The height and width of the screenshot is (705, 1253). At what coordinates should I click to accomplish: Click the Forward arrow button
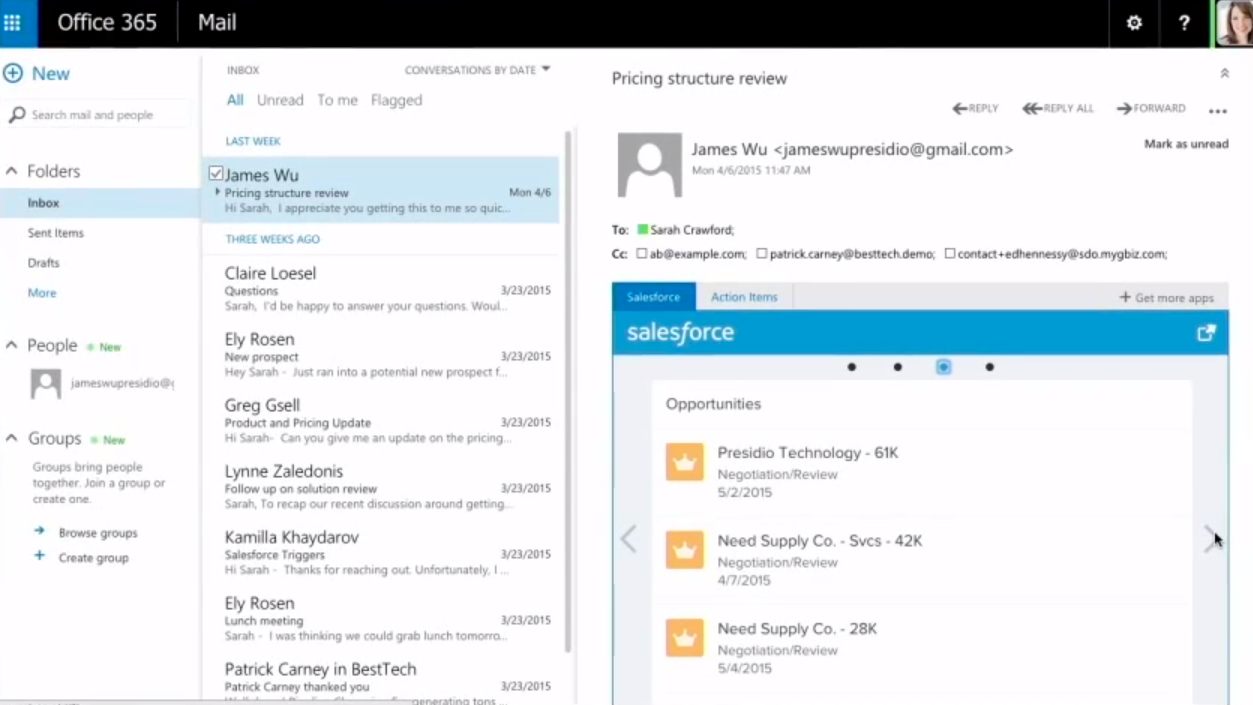(x=1151, y=108)
